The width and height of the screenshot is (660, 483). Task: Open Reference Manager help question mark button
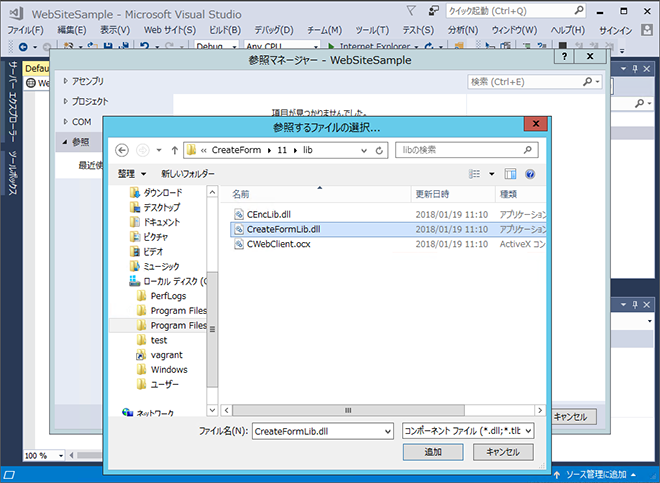564,56
